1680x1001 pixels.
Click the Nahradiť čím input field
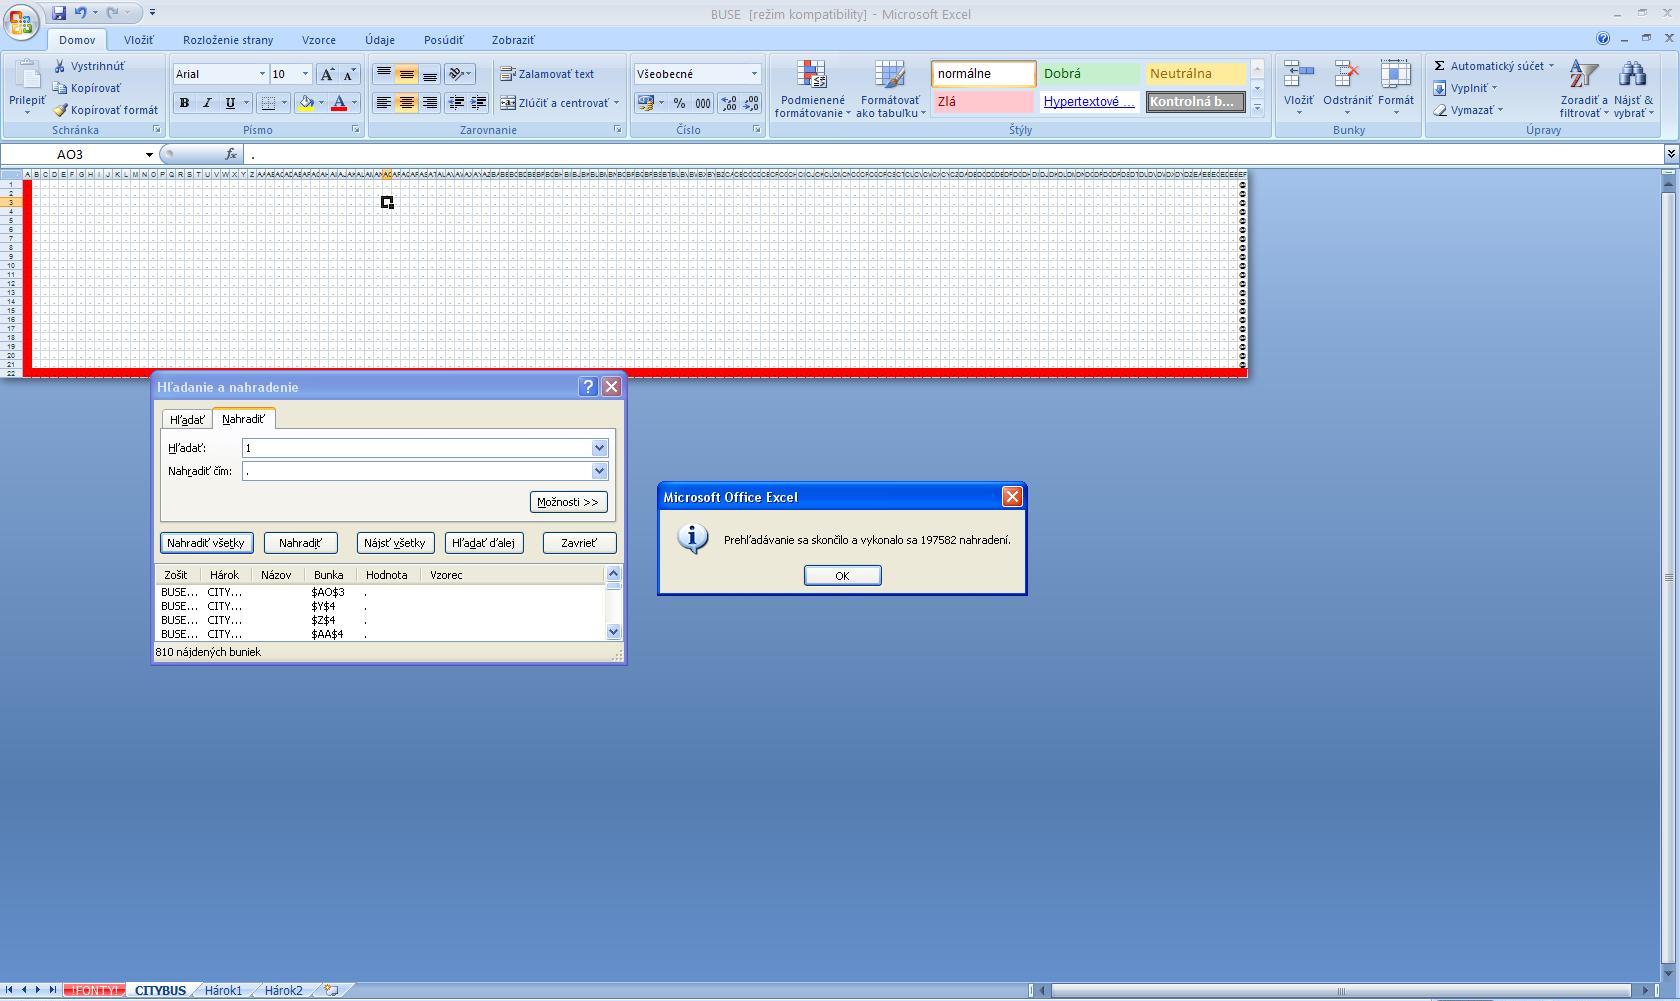coord(417,471)
